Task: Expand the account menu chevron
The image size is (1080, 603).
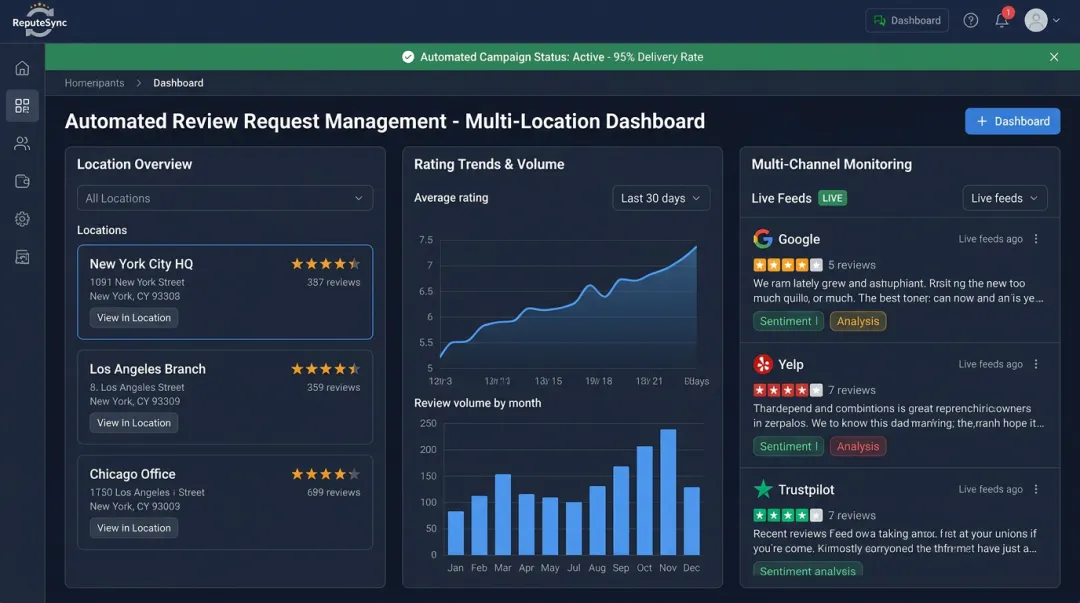Action: (1056, 21)
